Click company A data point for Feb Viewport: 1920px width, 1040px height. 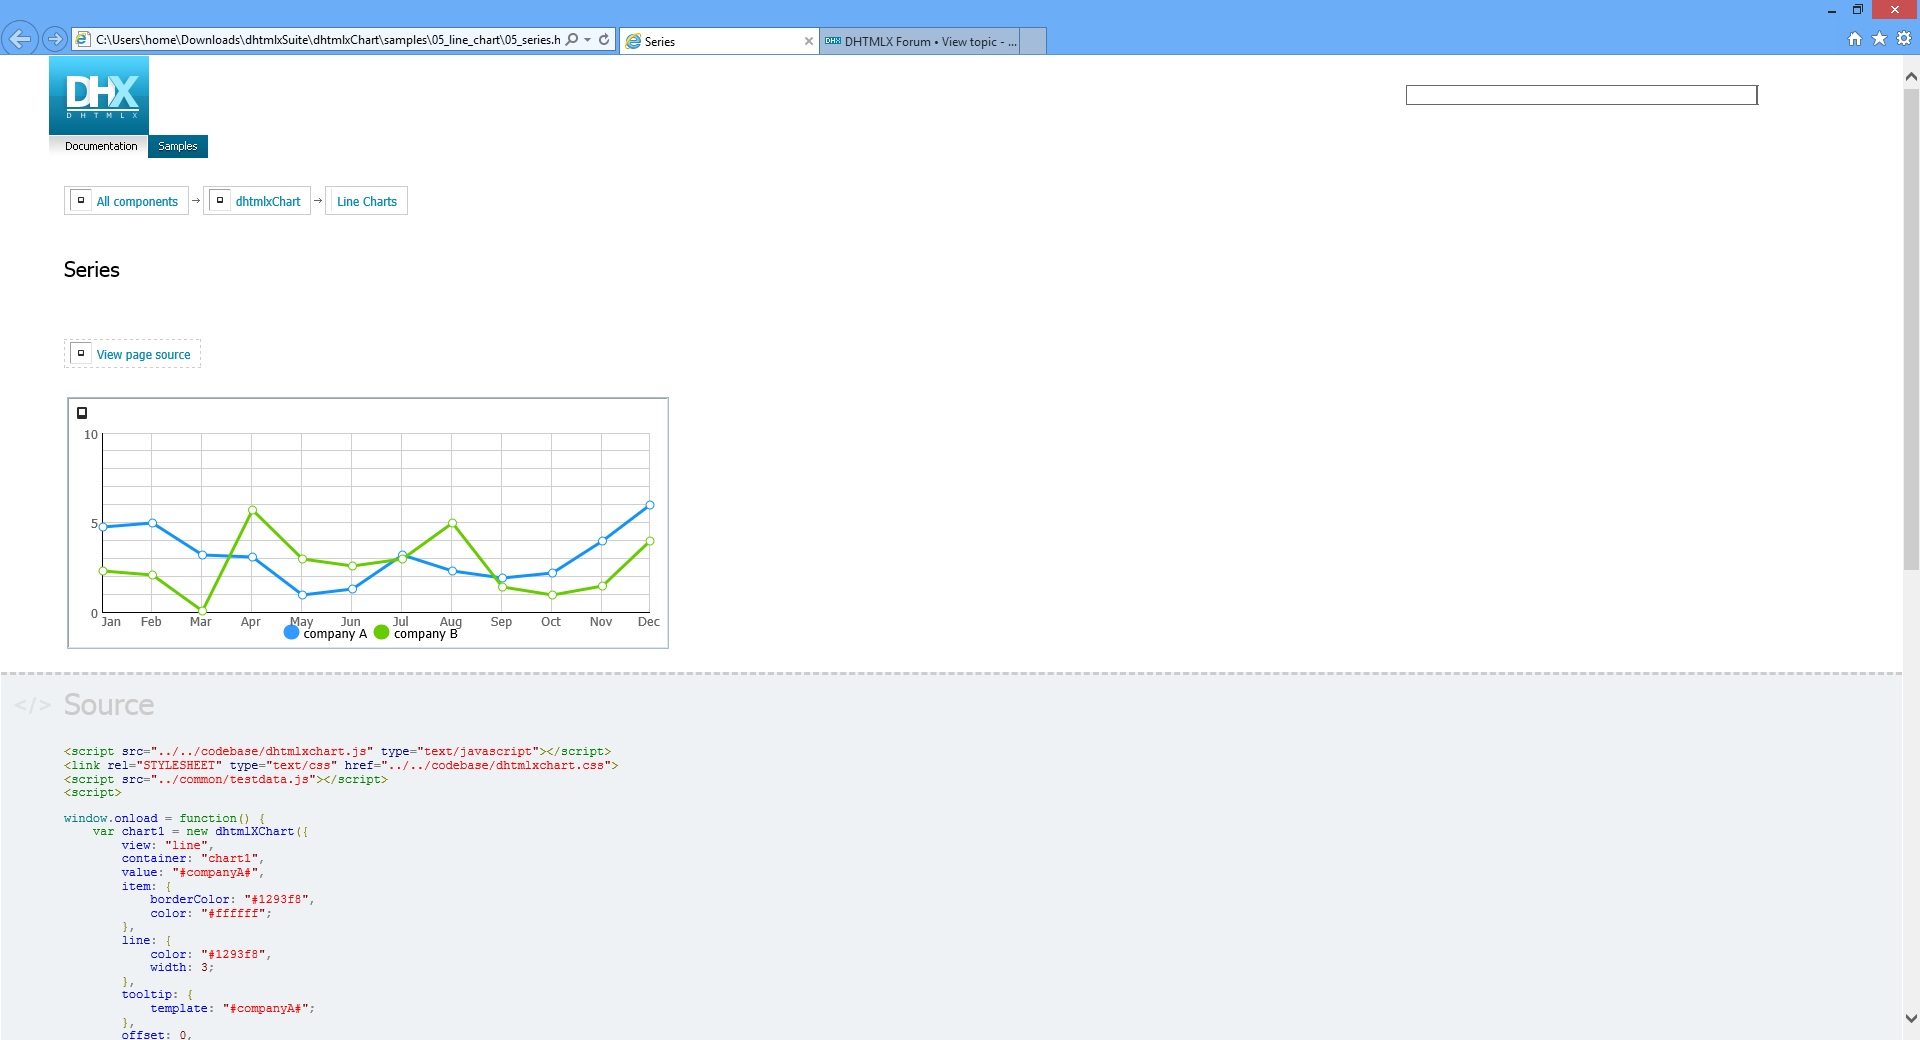152,523
